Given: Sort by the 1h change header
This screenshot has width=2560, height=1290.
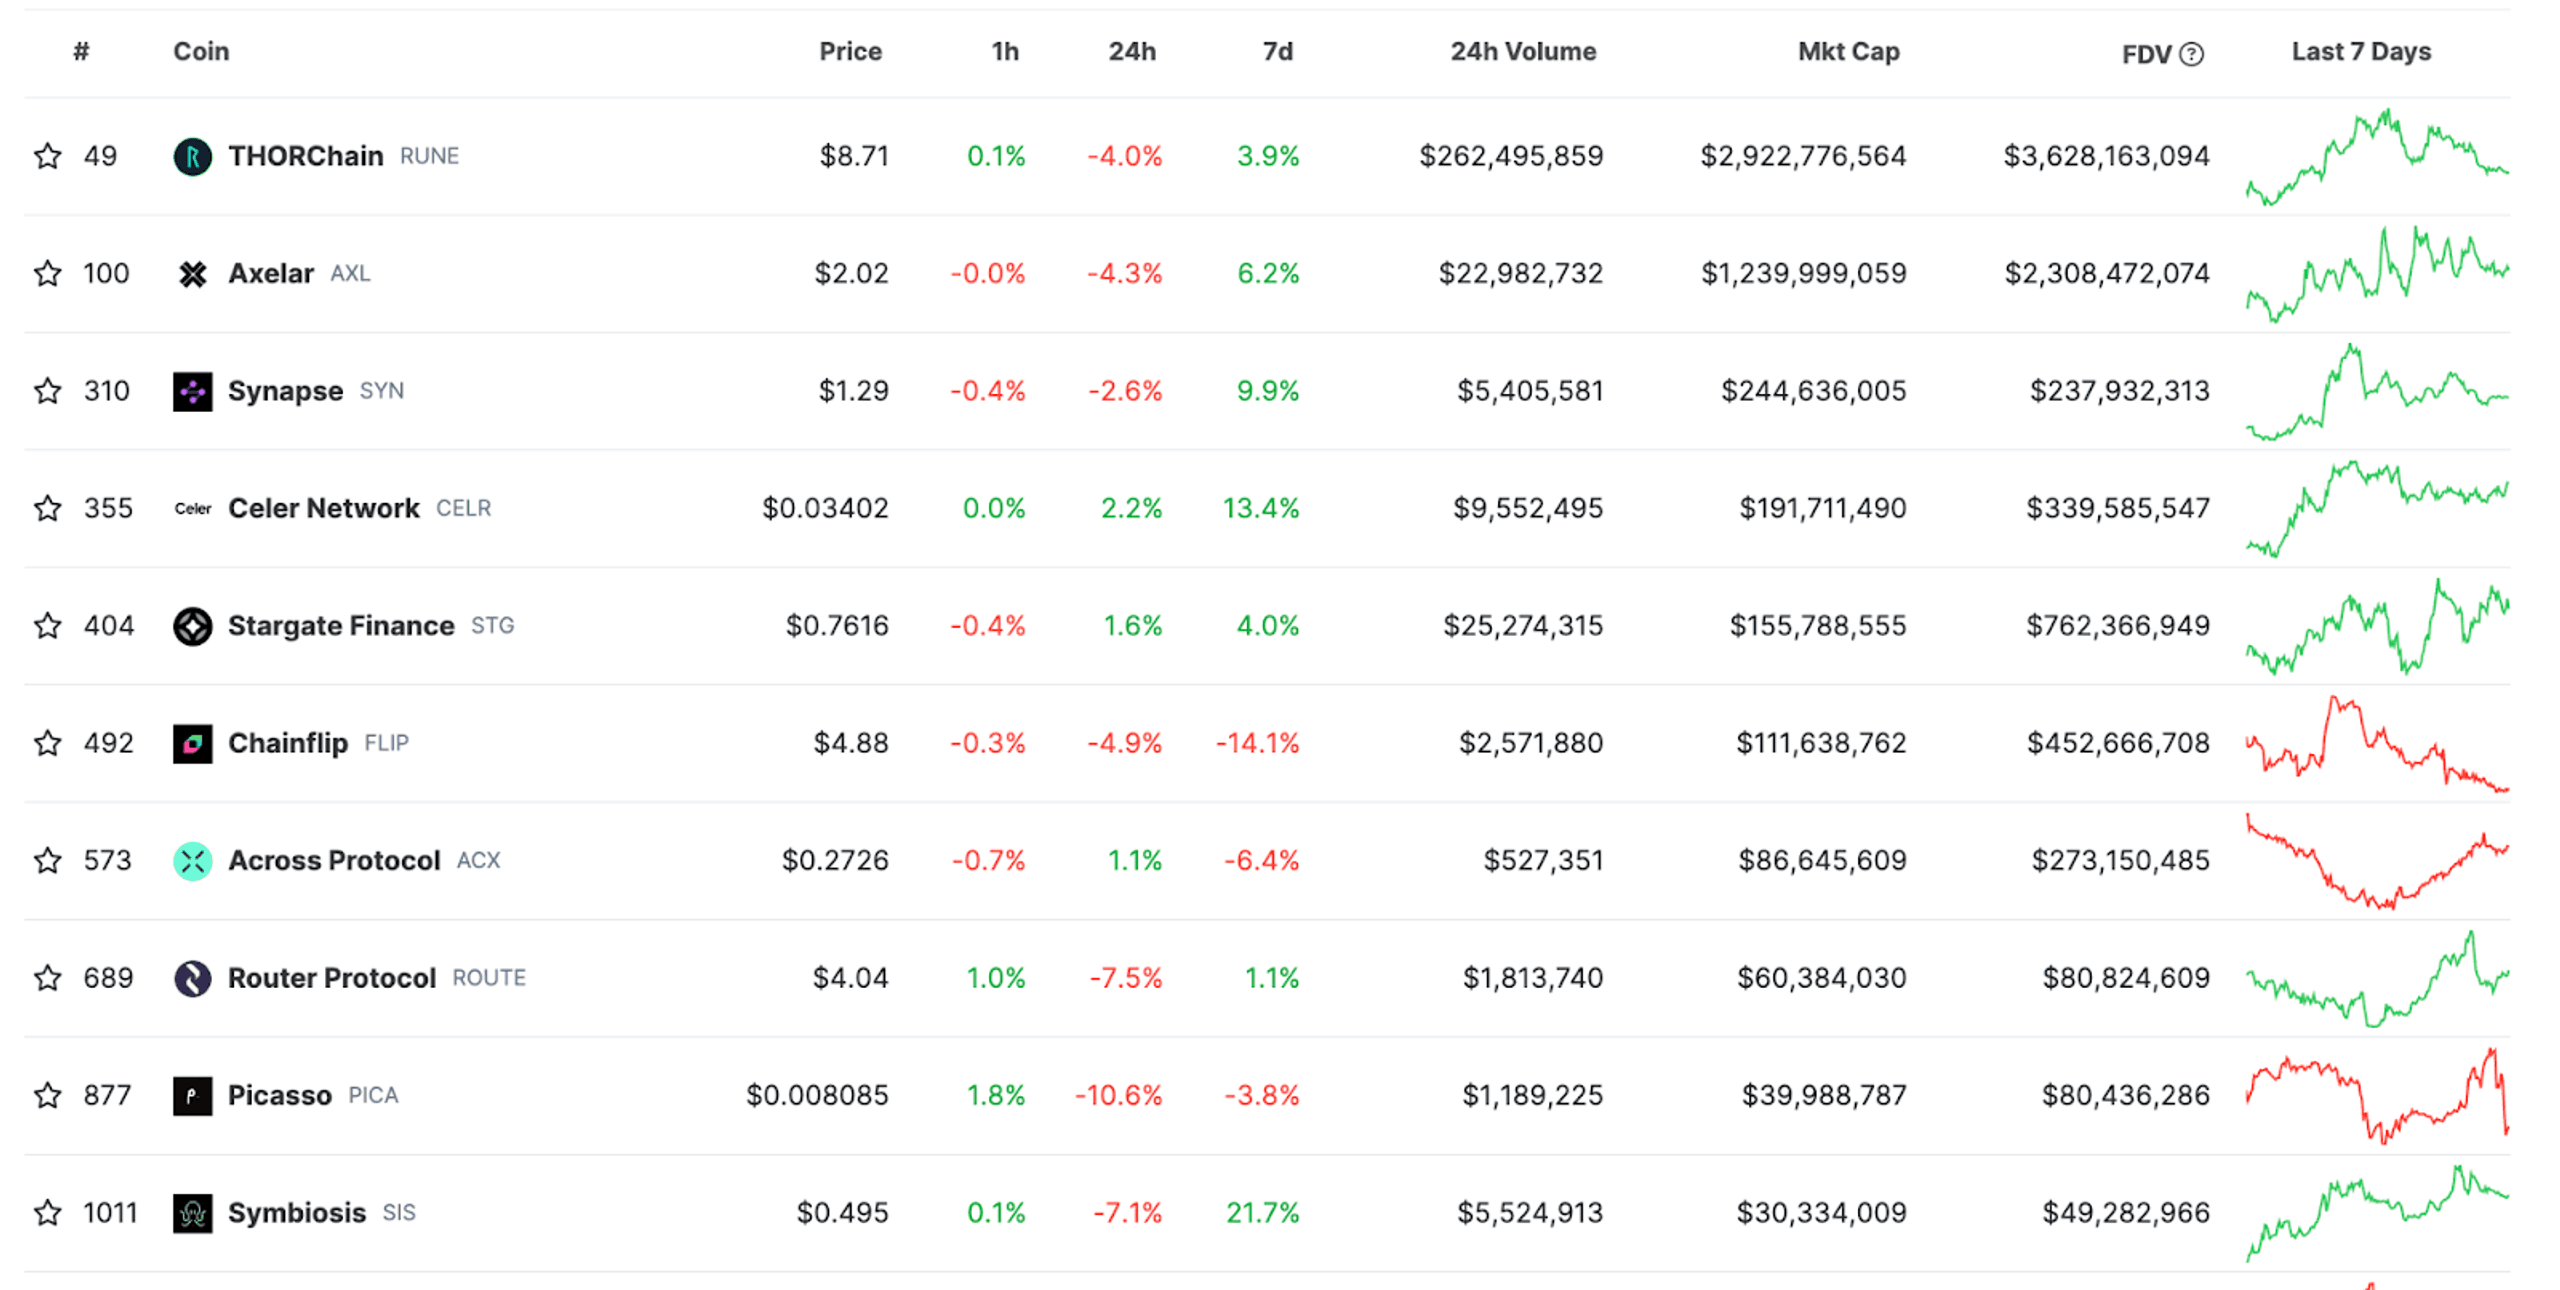Looking at the screenshot, I should point(1004,51).
